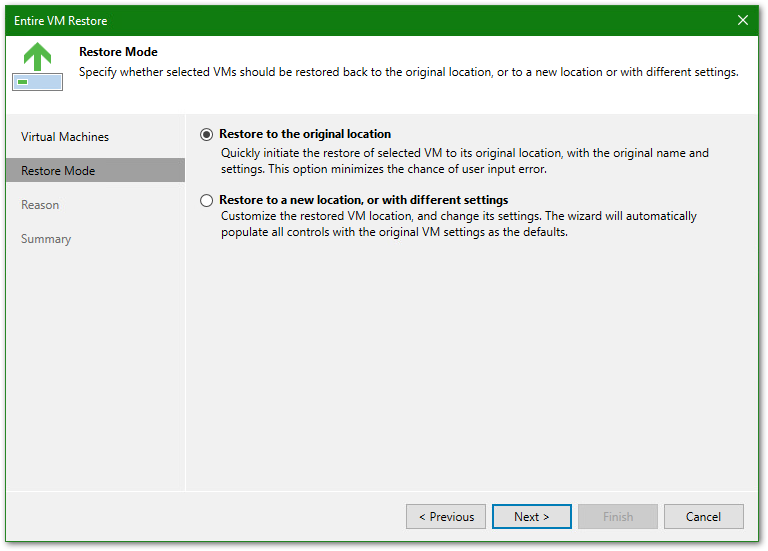Viewport: 768px width, 551px height.
Task: Click the header description about selected VMs
Action: pos(408,72)
